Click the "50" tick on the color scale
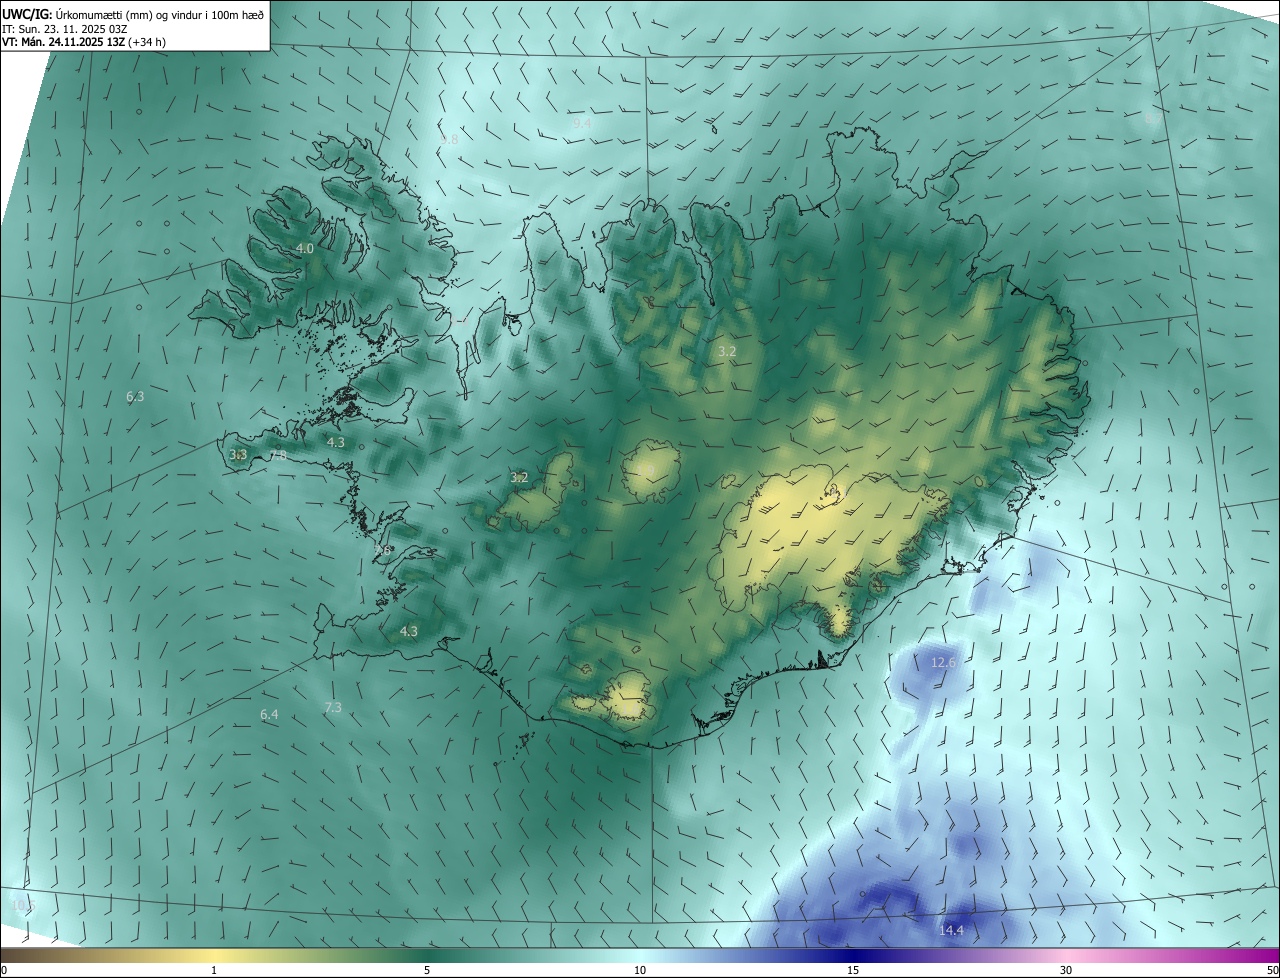Viewport: 1280px width, 978px height. 1272,971
